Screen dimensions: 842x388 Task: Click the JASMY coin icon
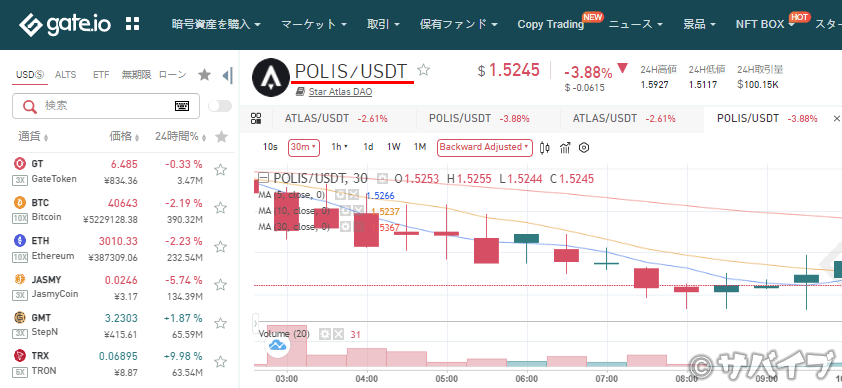(20, 279)
